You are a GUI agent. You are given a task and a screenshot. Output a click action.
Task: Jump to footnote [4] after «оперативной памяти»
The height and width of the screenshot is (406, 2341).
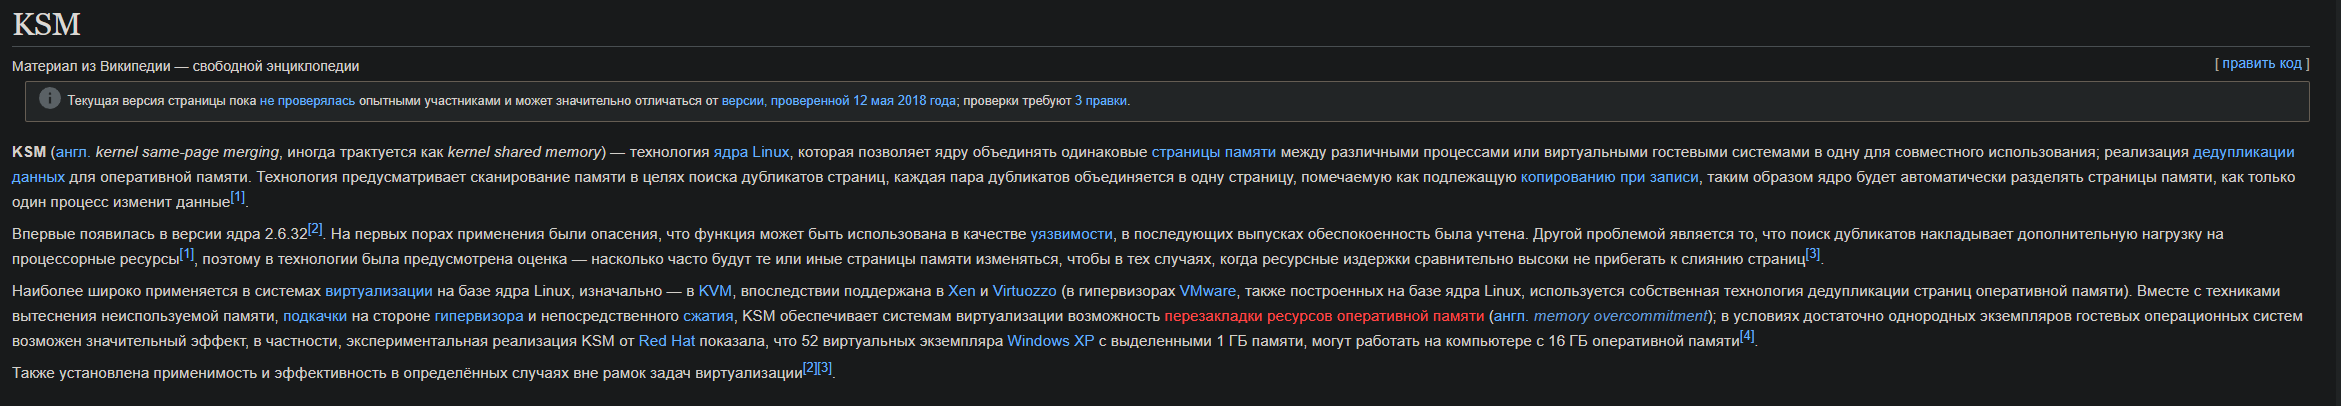click(1747, 336)
